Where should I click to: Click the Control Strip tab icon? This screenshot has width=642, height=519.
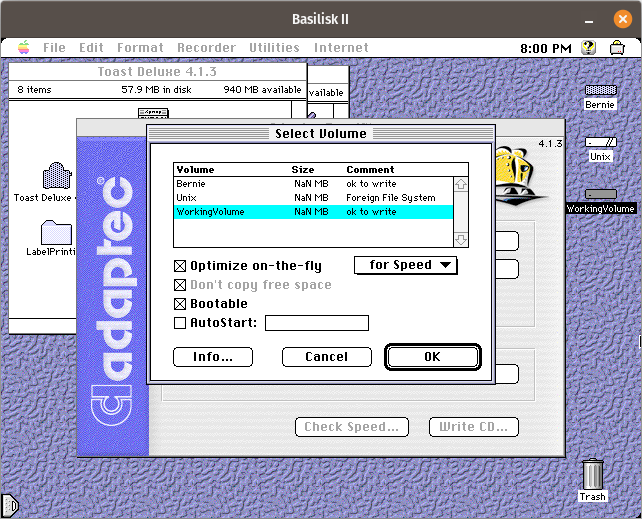click(x=10, y=506)
